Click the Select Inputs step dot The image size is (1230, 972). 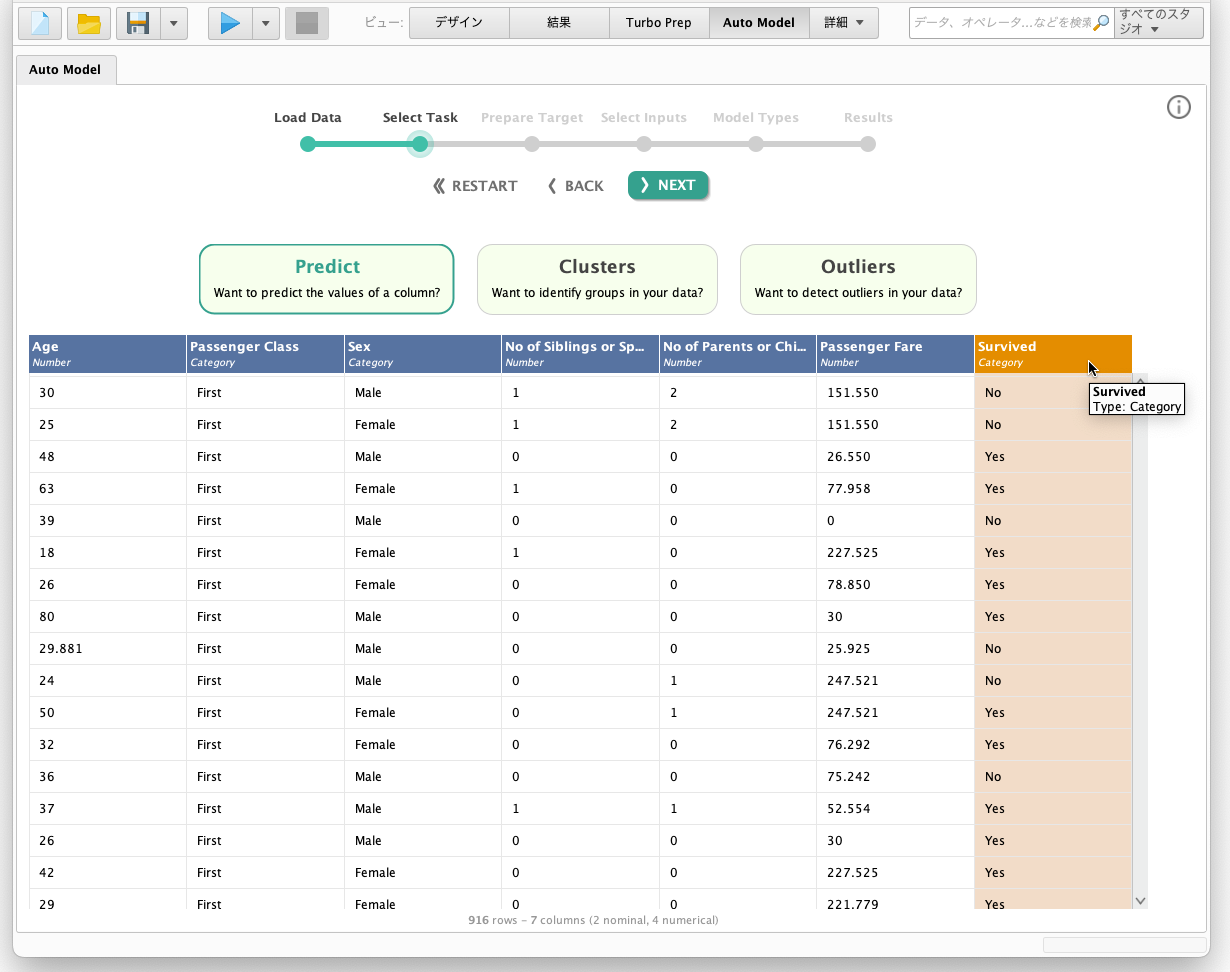(644, 144)
